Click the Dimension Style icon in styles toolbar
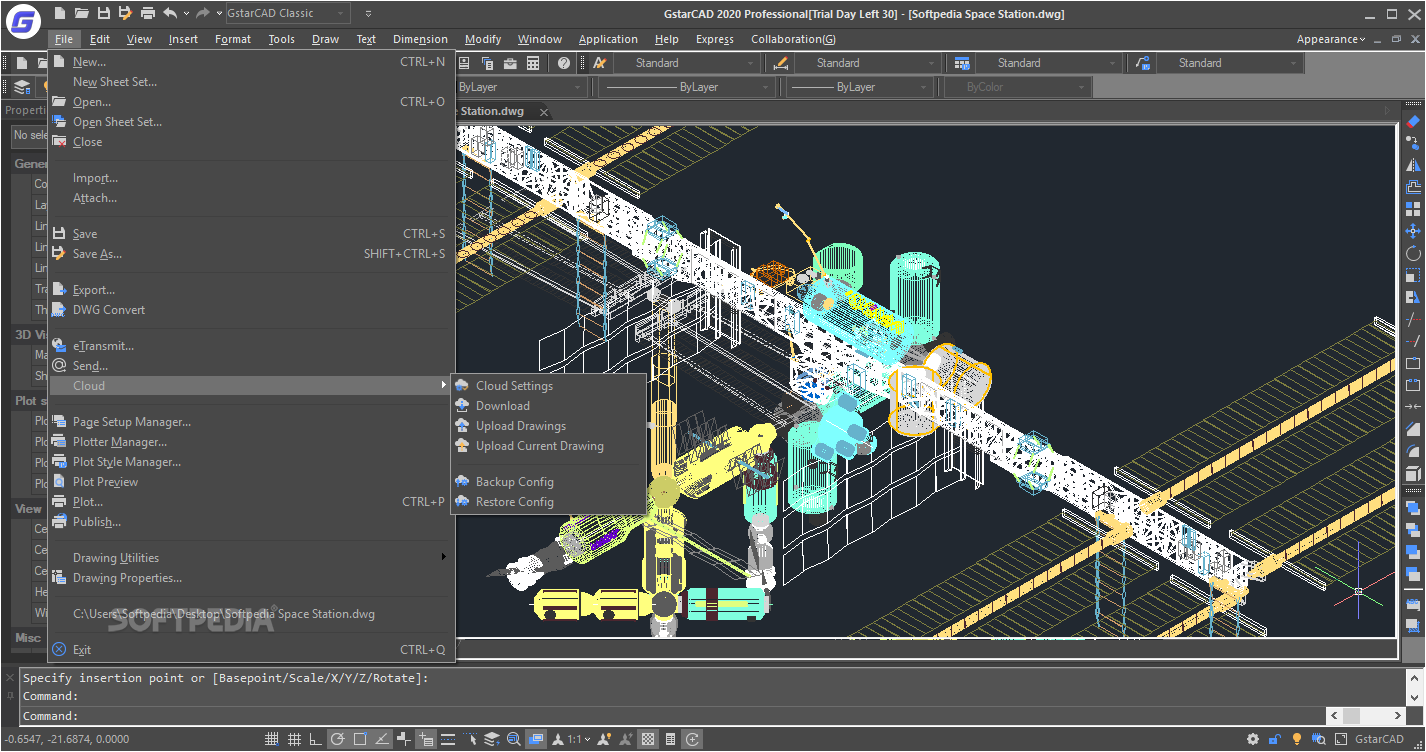Image resolution: width=1426 pixels, height=752 pixels. coord(781,63)
